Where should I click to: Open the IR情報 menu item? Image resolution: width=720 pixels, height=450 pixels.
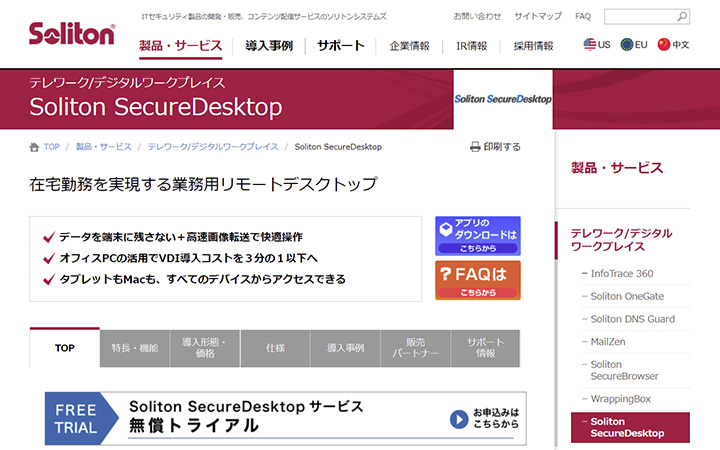pos(472,46)
